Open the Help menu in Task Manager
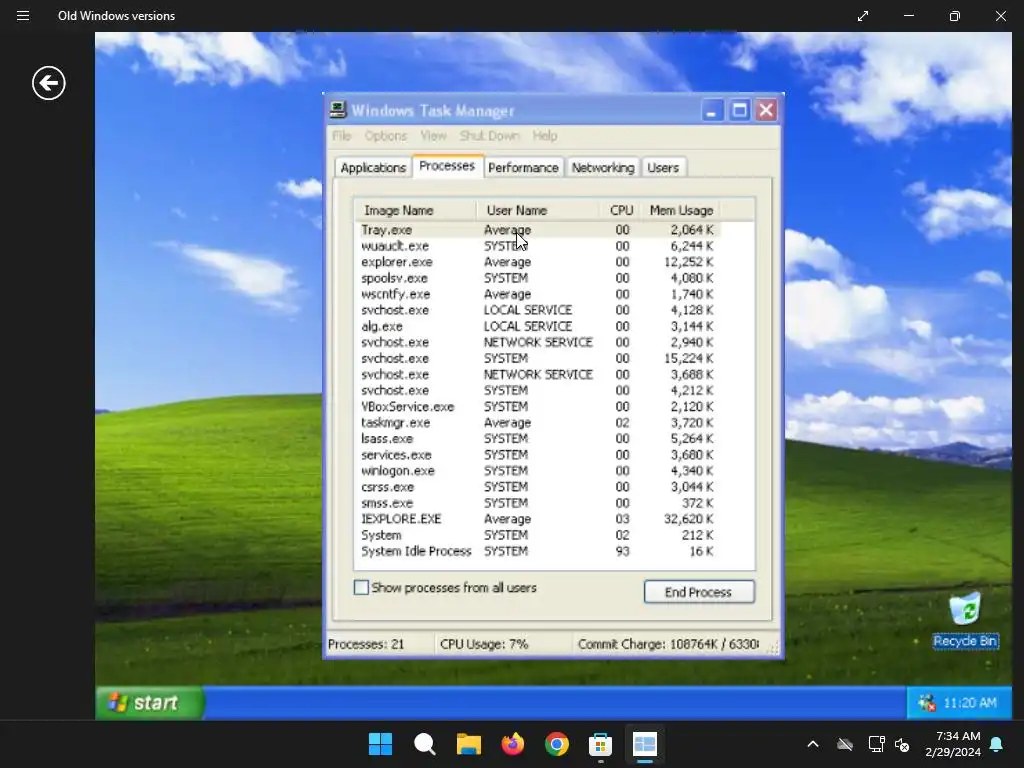Screen dimensions: 1024x768 (545, 136)
